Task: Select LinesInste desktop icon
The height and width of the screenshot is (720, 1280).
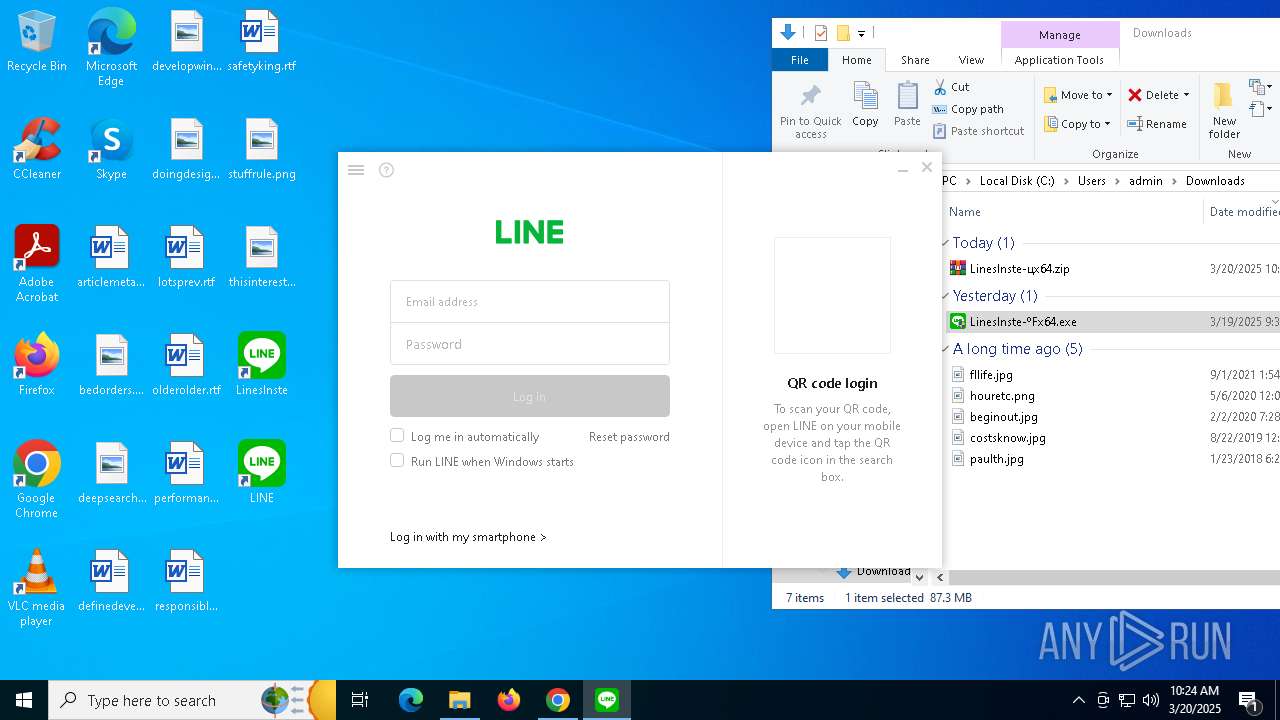Action: [262, 366]
